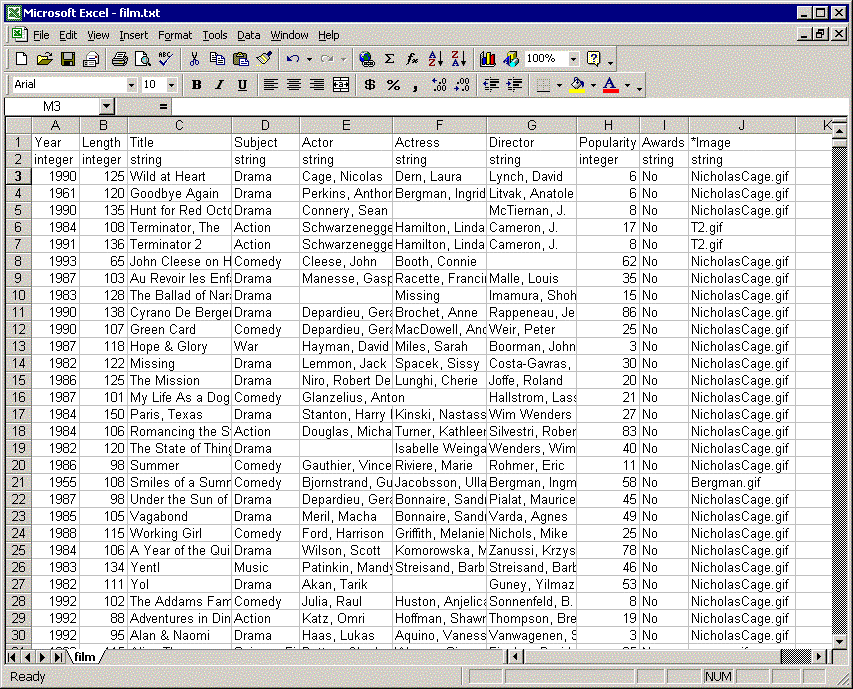Toggle Center alignment
The height and width of the screenshot is (689, 853).
(x=294, y=85)
